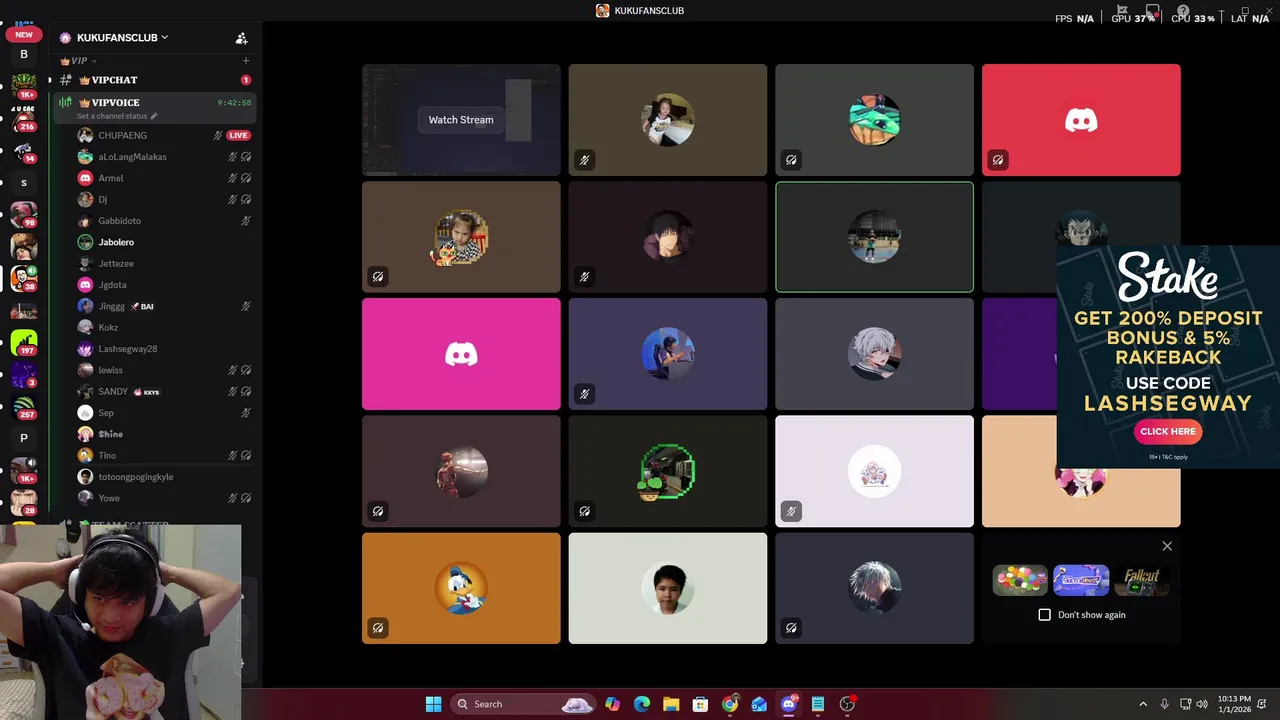The width and height of the screenshot is (1280, 720).
Task: Open Microsoft Store from the taskbar
Action: tap(700, 704)
